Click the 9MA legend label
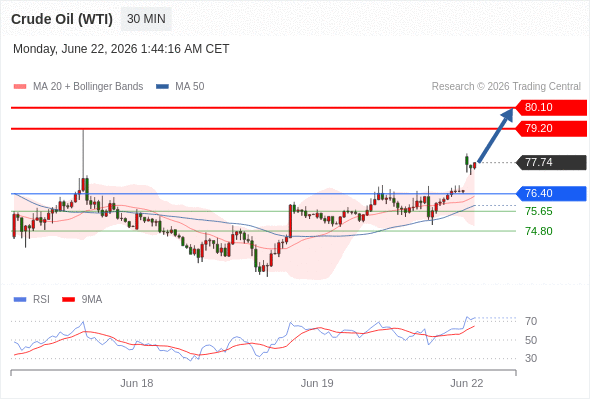Screen dimensions: 590x400 pos(92,300)
